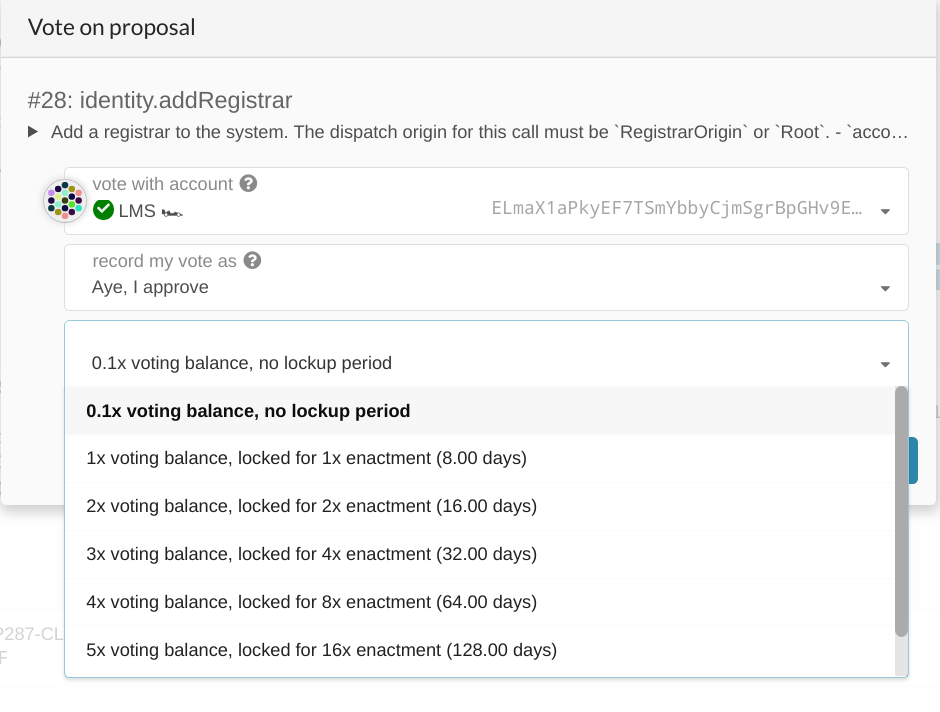The image size is (940, 712).
Task: Click the LMS account name
Action: pos(136,211)
